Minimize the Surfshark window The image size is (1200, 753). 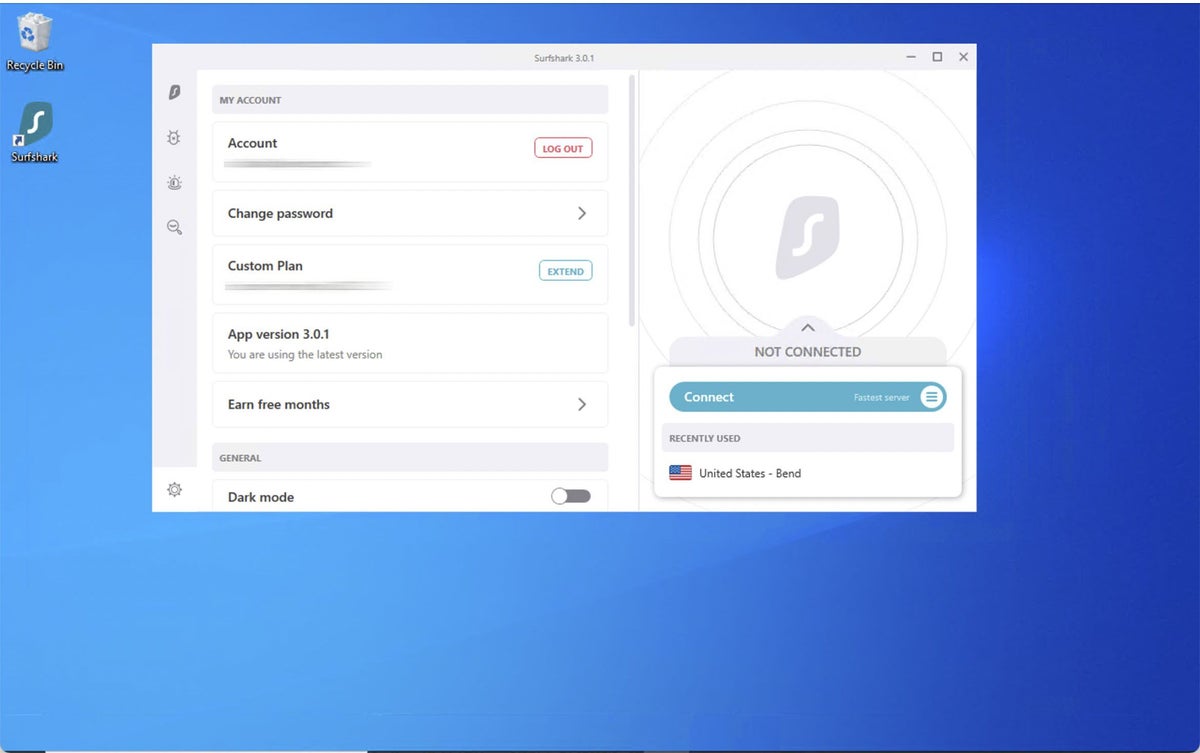911,57
